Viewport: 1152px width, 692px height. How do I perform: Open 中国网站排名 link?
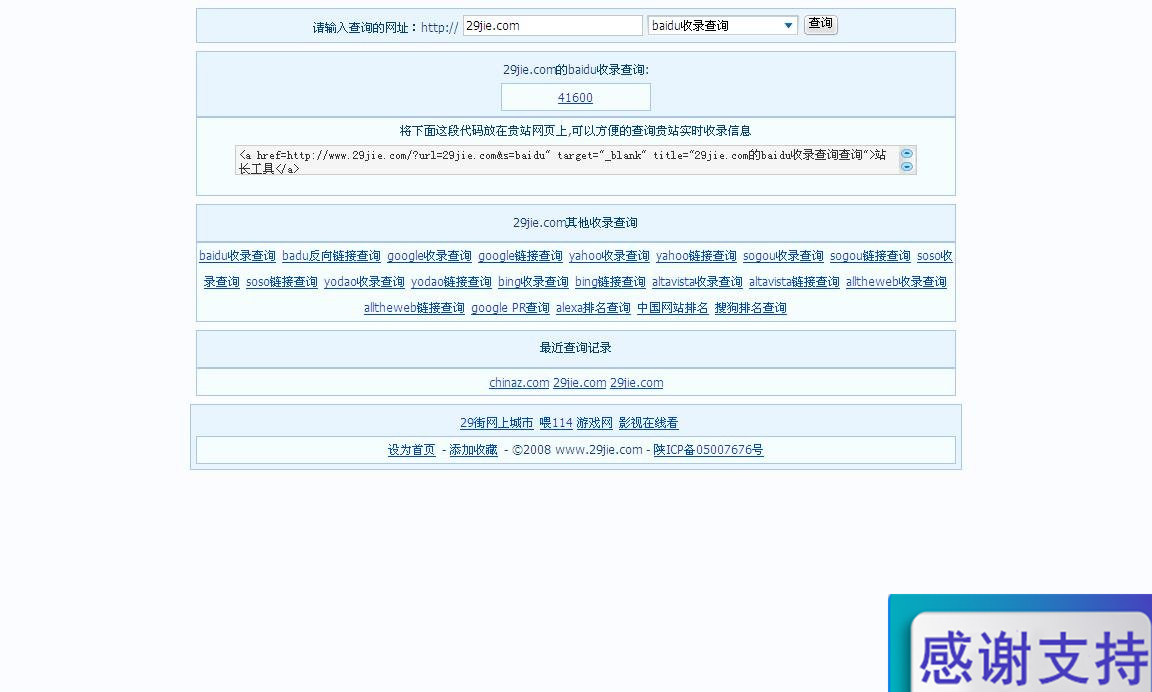[672, 308]
